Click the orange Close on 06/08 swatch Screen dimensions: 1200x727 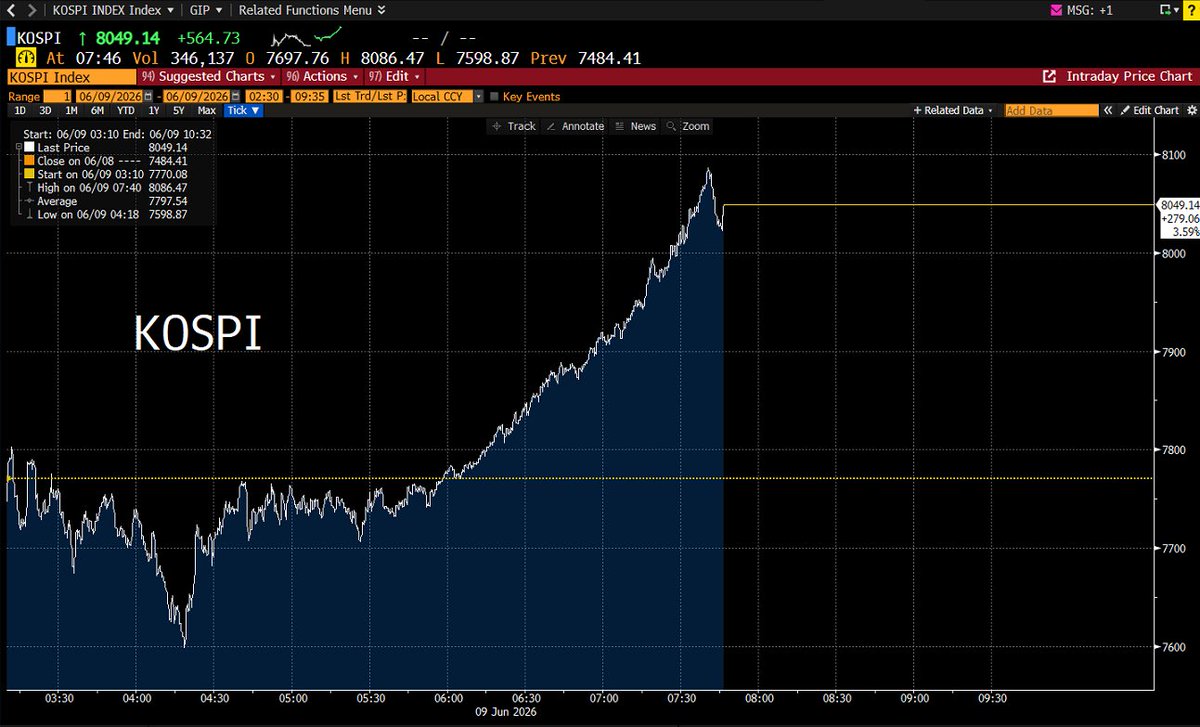point(28,161)
